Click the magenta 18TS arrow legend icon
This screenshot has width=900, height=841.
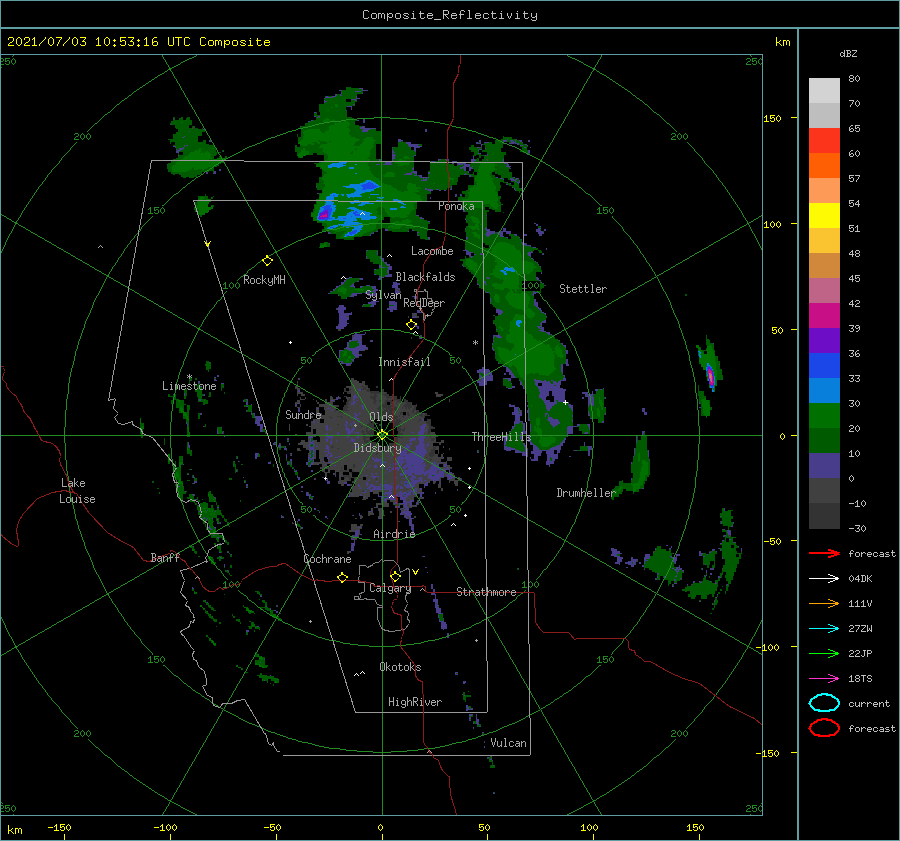pyautogui.click(x=824, y=679)
